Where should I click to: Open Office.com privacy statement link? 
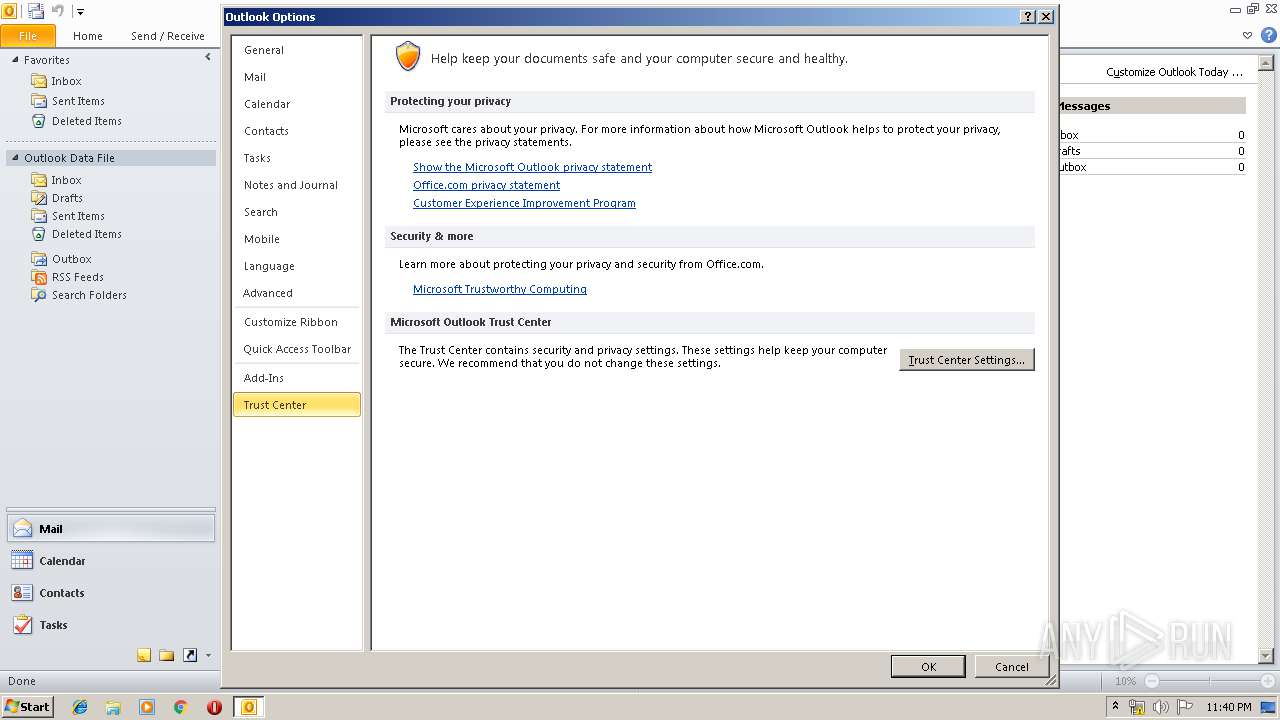[x=486, y=185]
